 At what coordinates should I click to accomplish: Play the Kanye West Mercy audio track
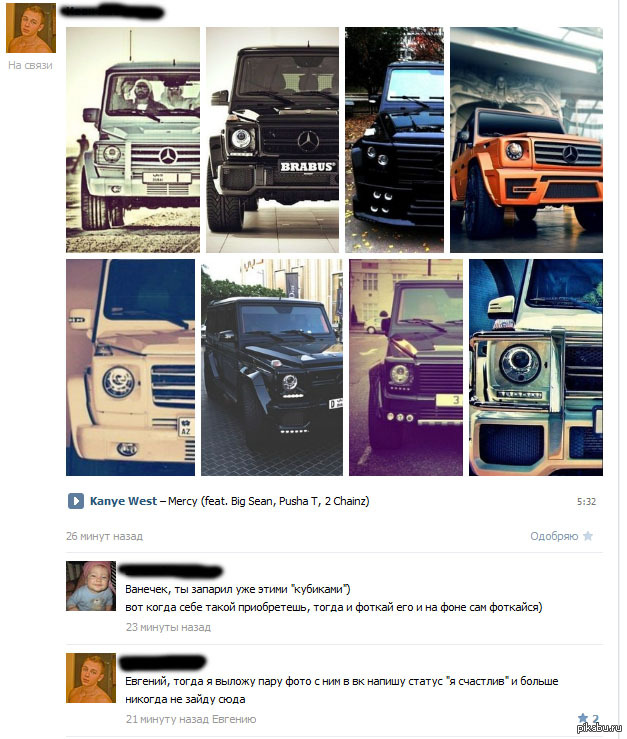[75, 501]
